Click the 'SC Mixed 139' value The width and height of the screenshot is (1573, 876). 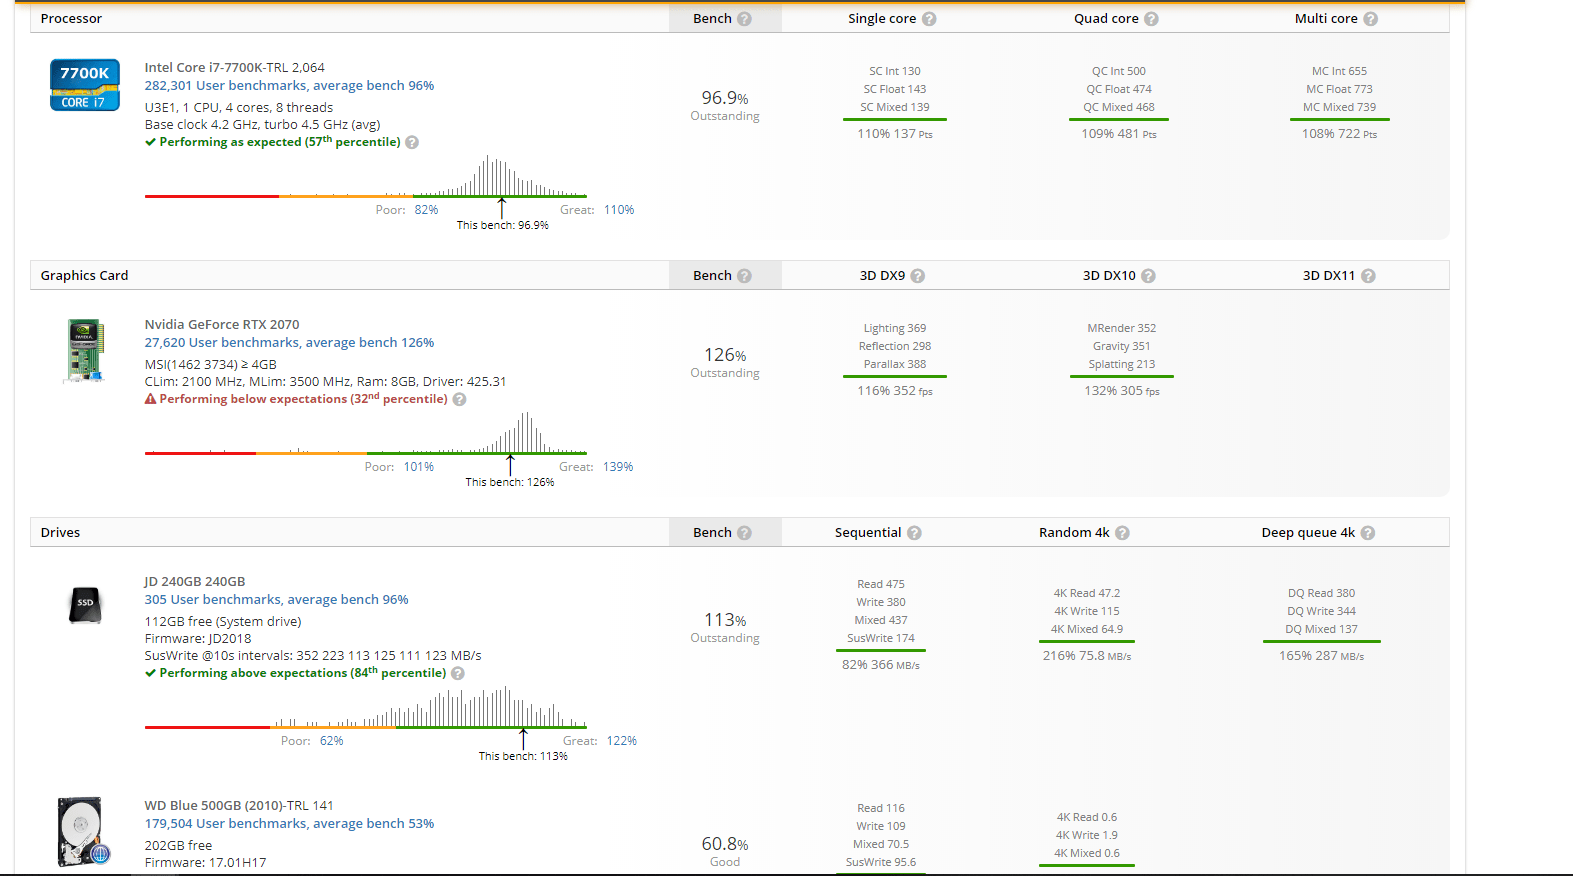895,108
